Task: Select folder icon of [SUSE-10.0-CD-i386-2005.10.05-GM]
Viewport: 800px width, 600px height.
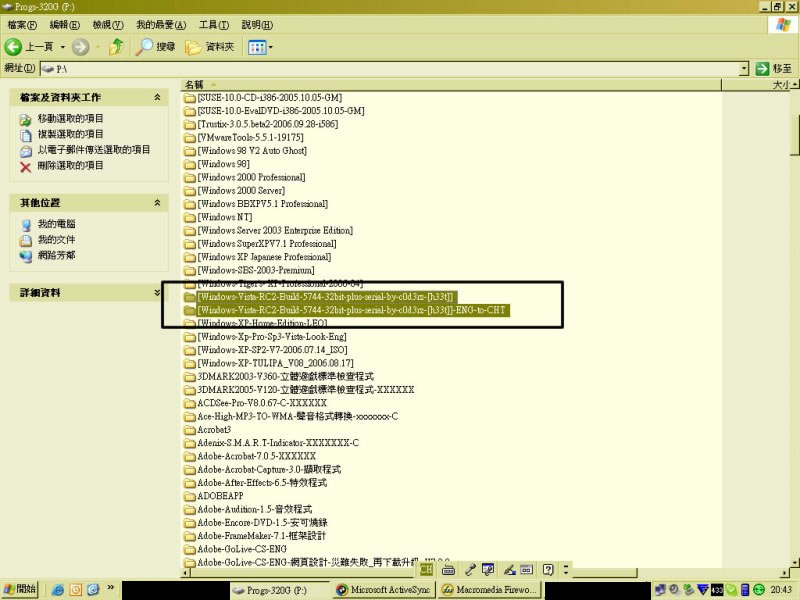Action: click(x=190, y=97)
